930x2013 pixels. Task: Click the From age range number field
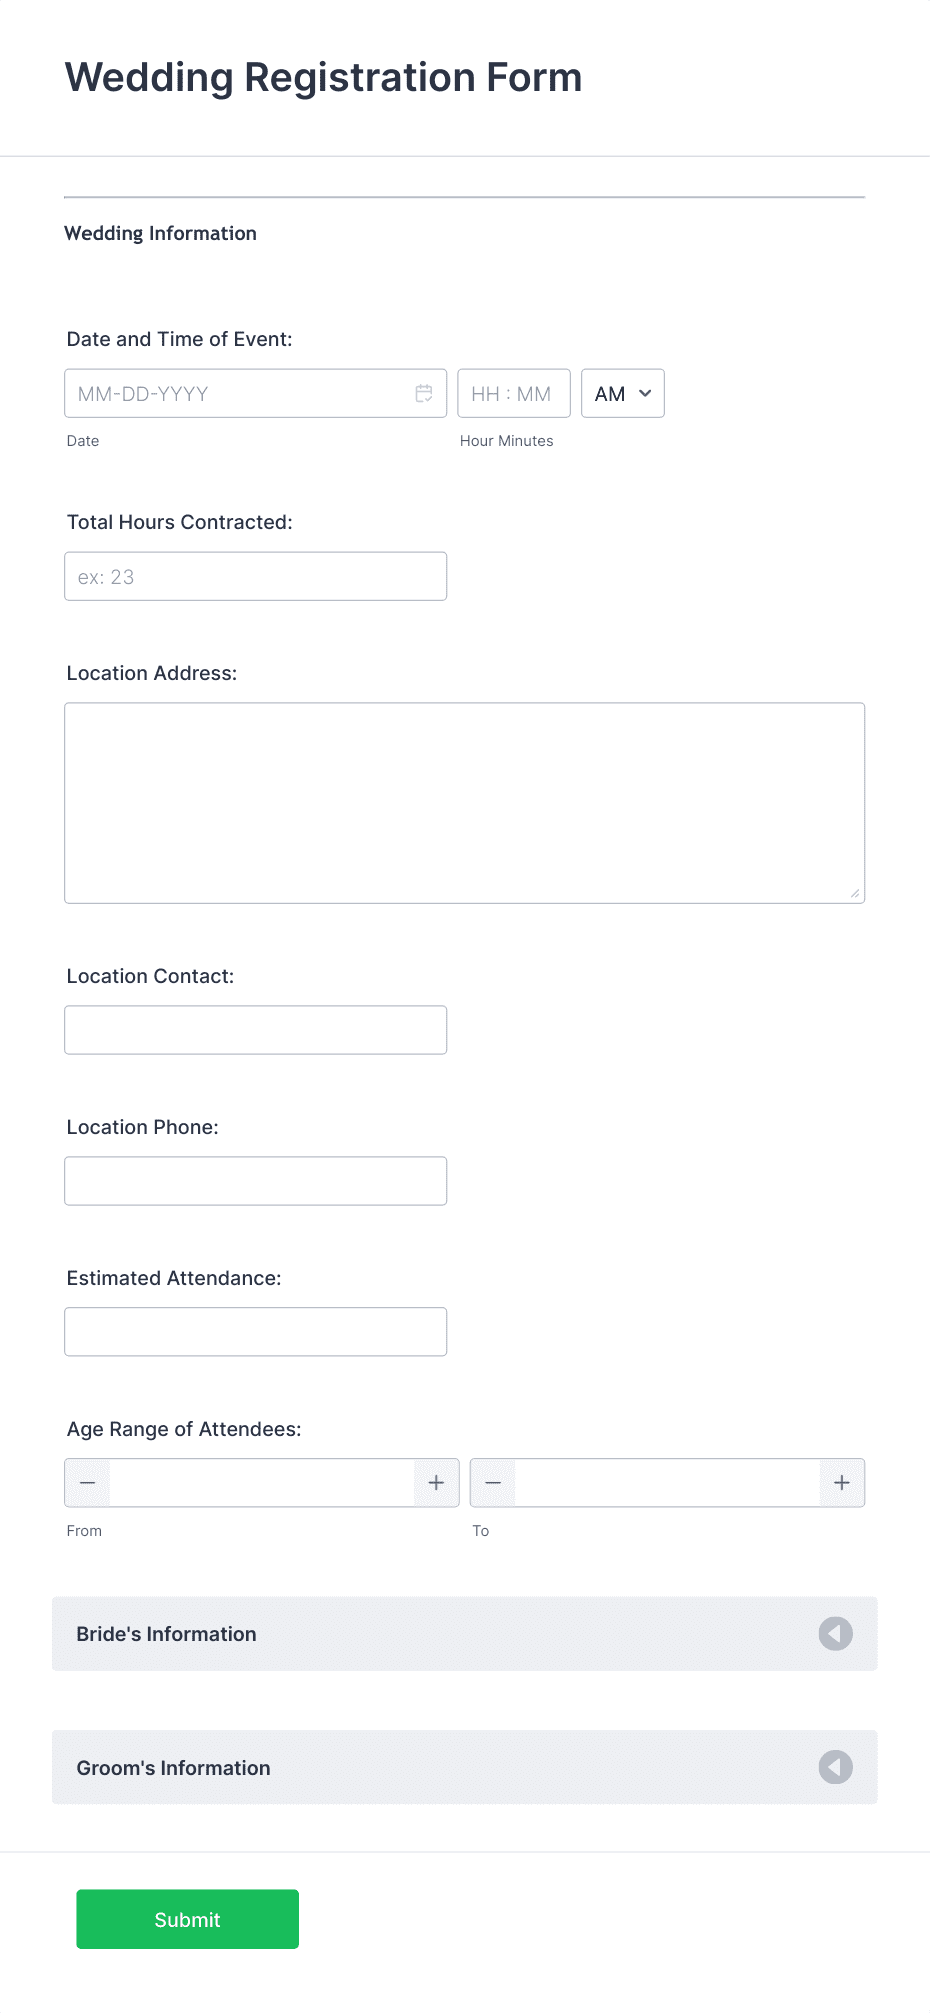(x=262, y=1483)
